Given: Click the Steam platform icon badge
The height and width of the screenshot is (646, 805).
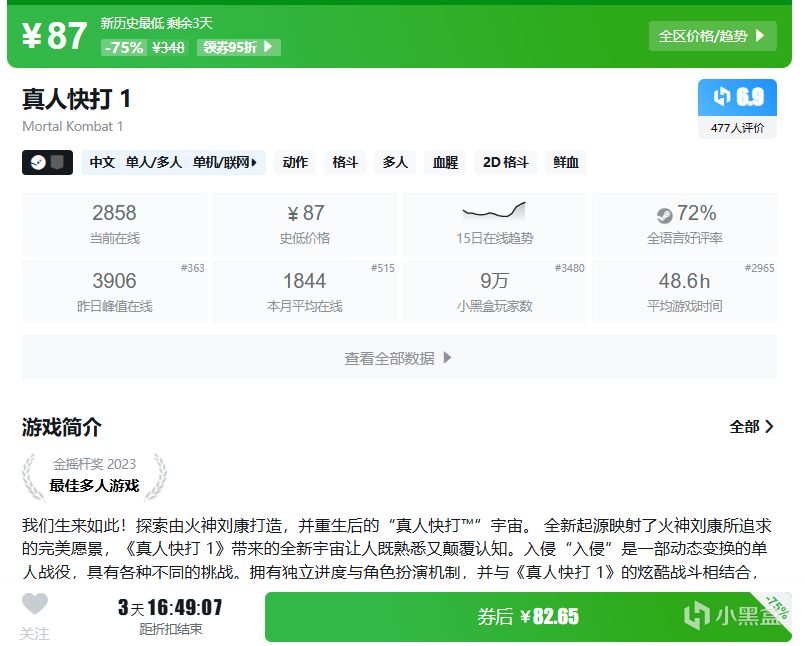Looking at the screenshot, I should tap(47, 162).
